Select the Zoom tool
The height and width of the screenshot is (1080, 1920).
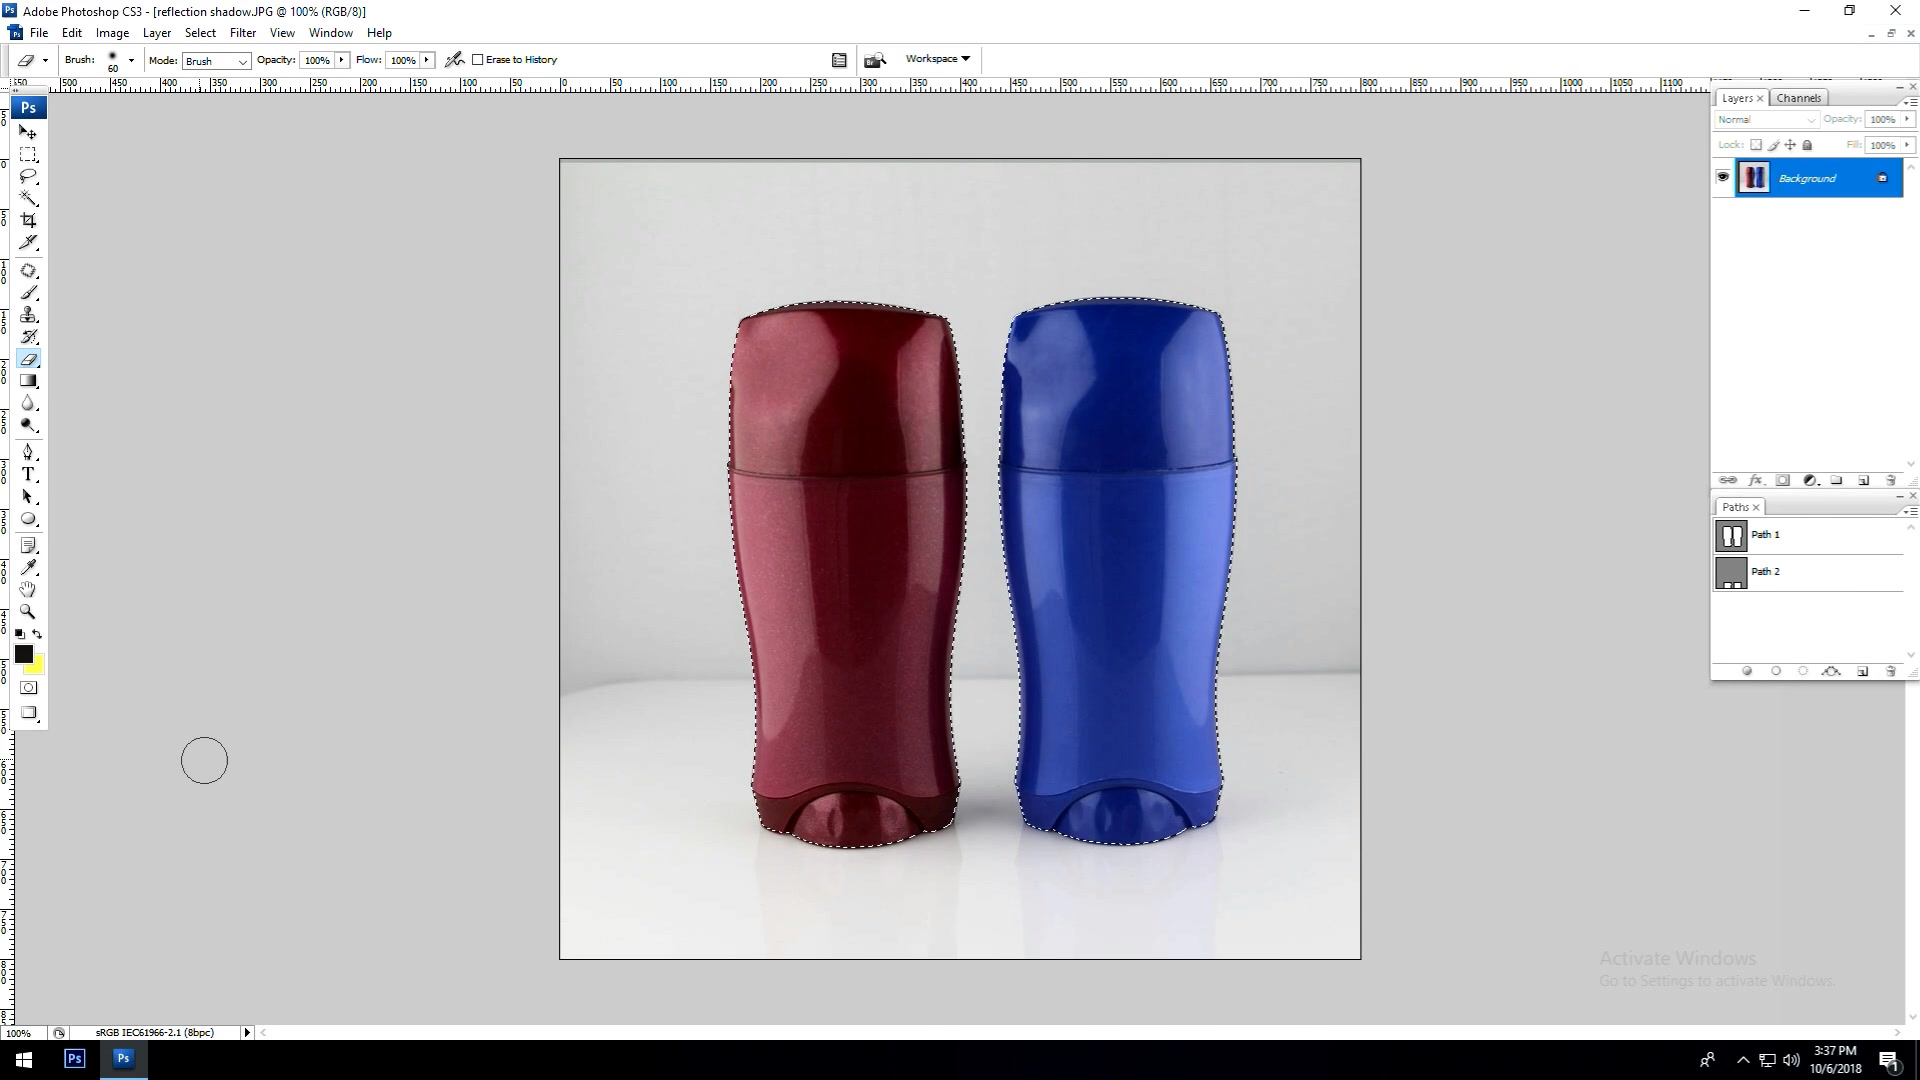(28, 612)
